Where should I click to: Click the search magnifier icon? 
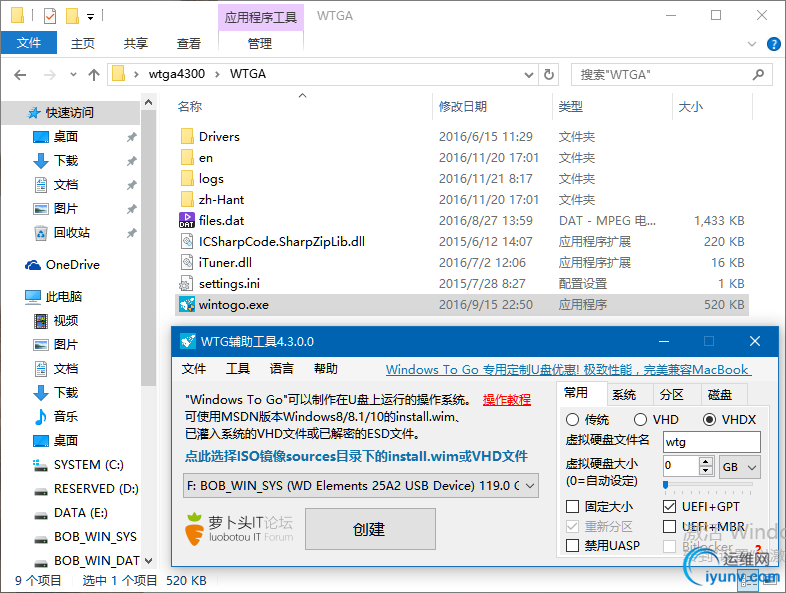click(758, 75)
